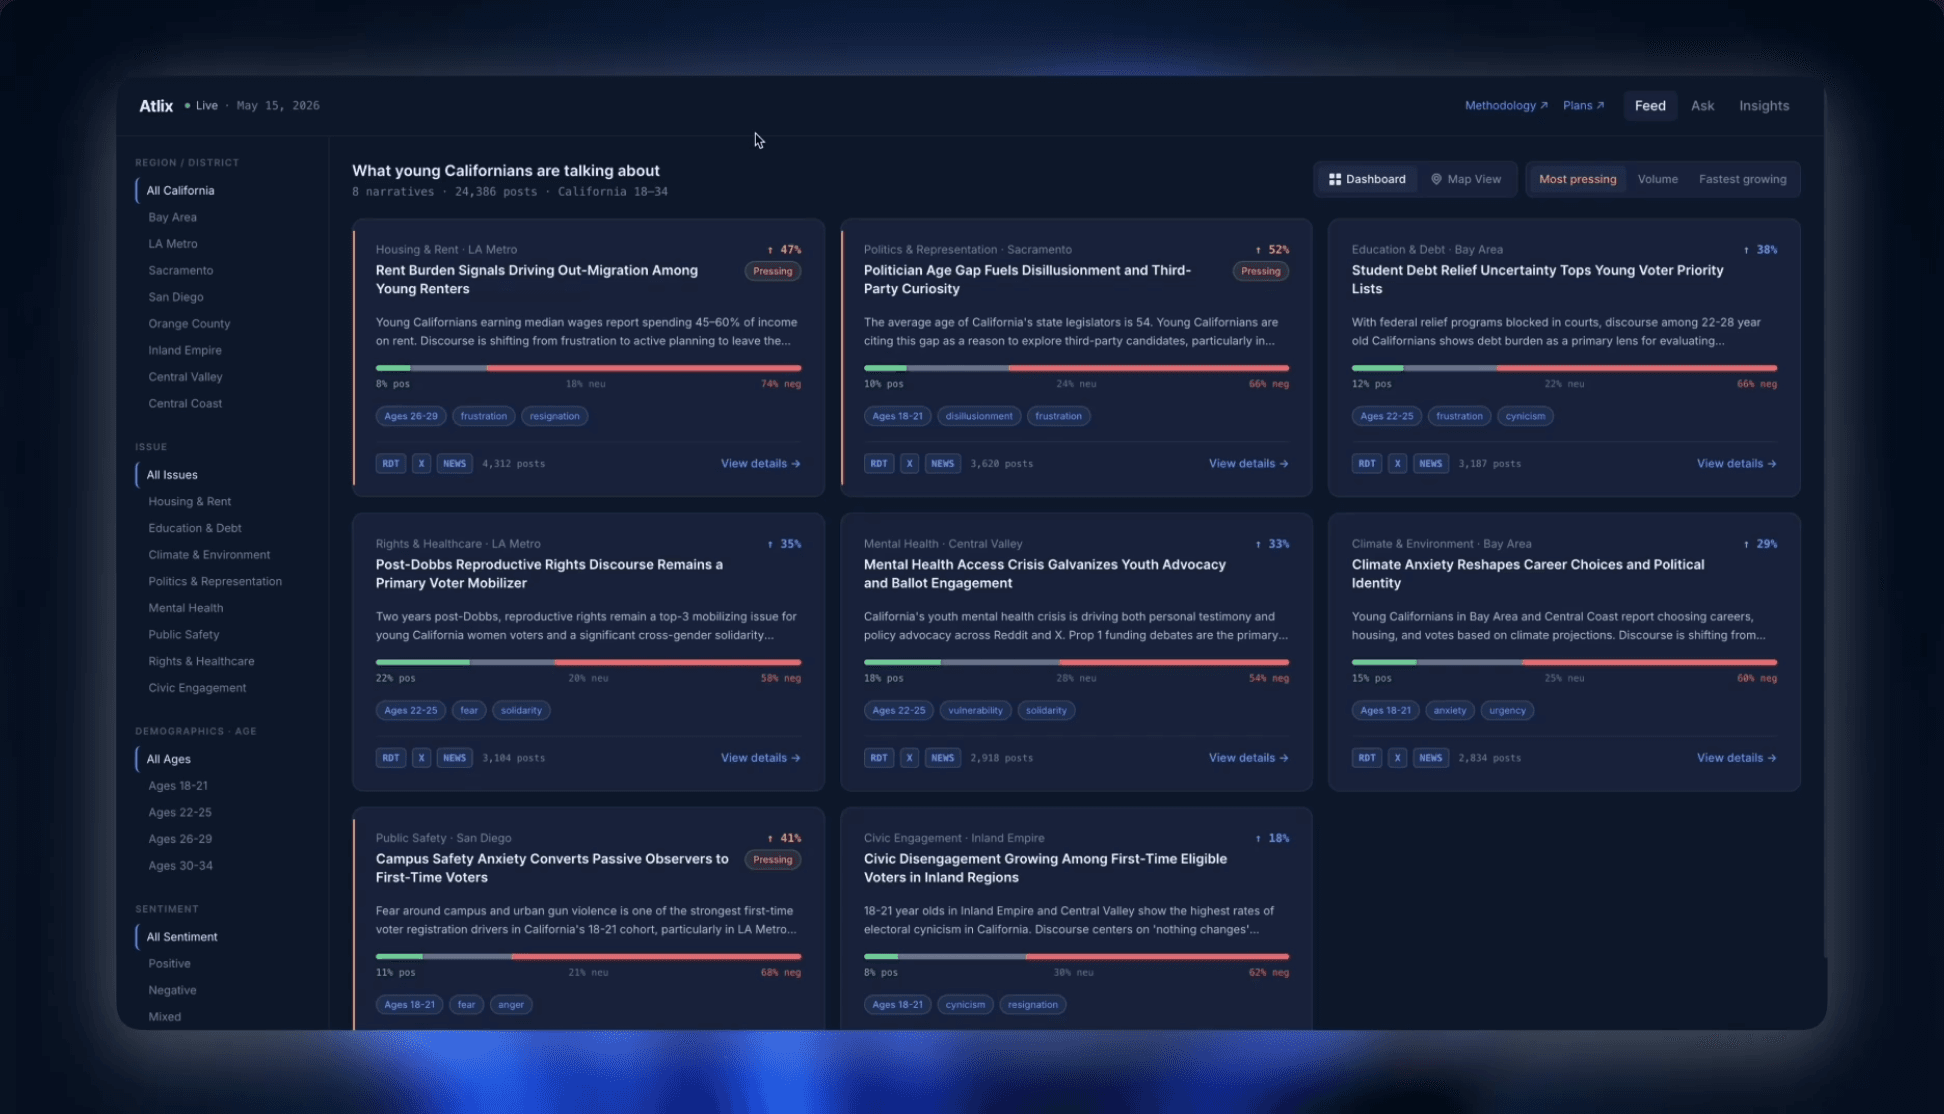Filter region to Bay Area
1944x1114 pixels.
(172, 217)
